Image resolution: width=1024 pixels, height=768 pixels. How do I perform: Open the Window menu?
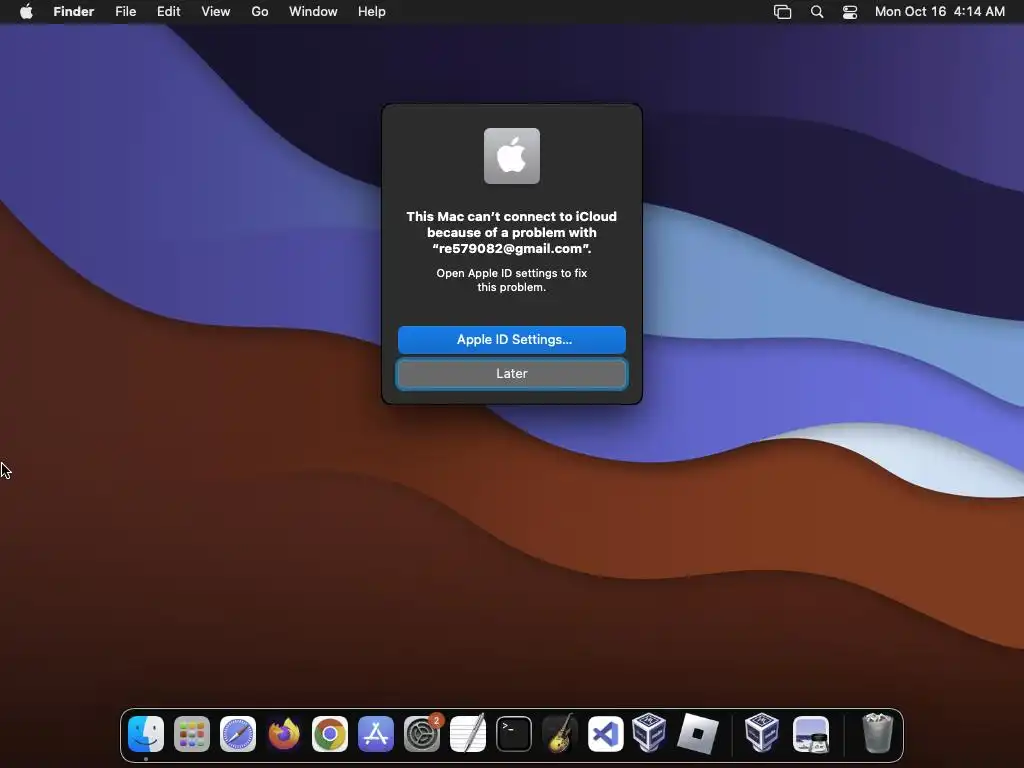[x=313, y=12]
